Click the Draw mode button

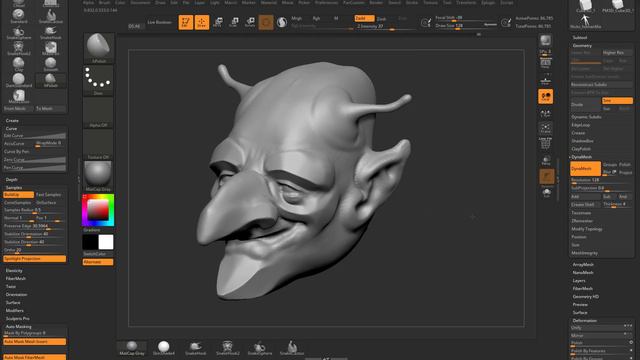click(202, 22)
